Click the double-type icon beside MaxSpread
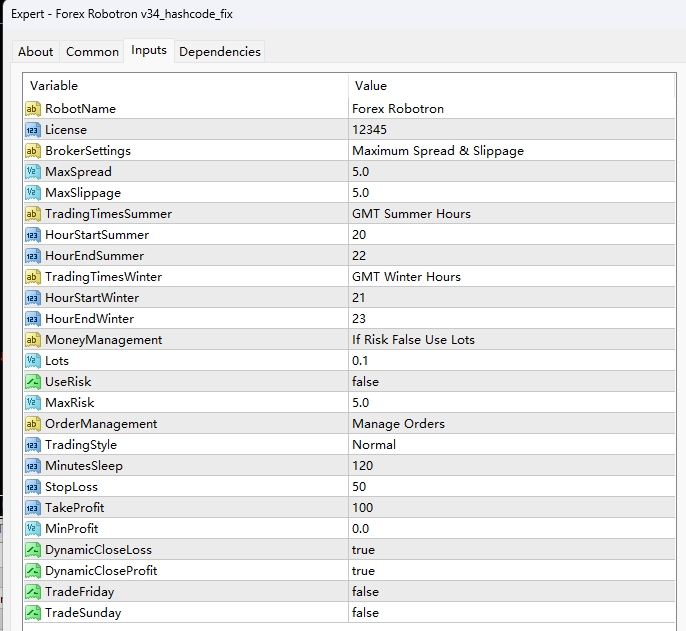This screenshot has width=686, height=631. 32,171
